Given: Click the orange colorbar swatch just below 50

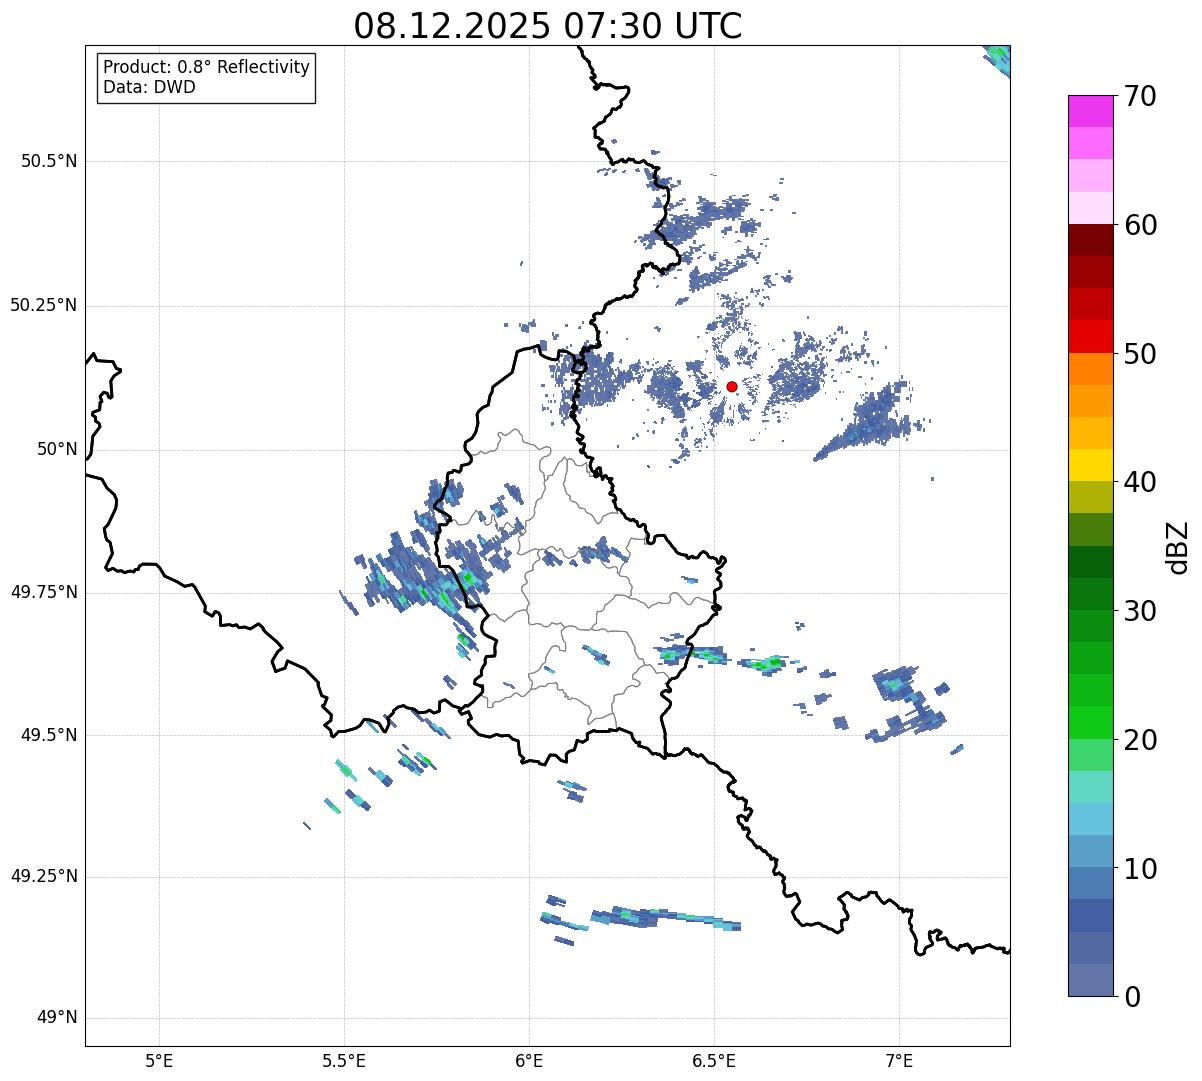Looking at the screenshot, I should (x=1091, y=369).
